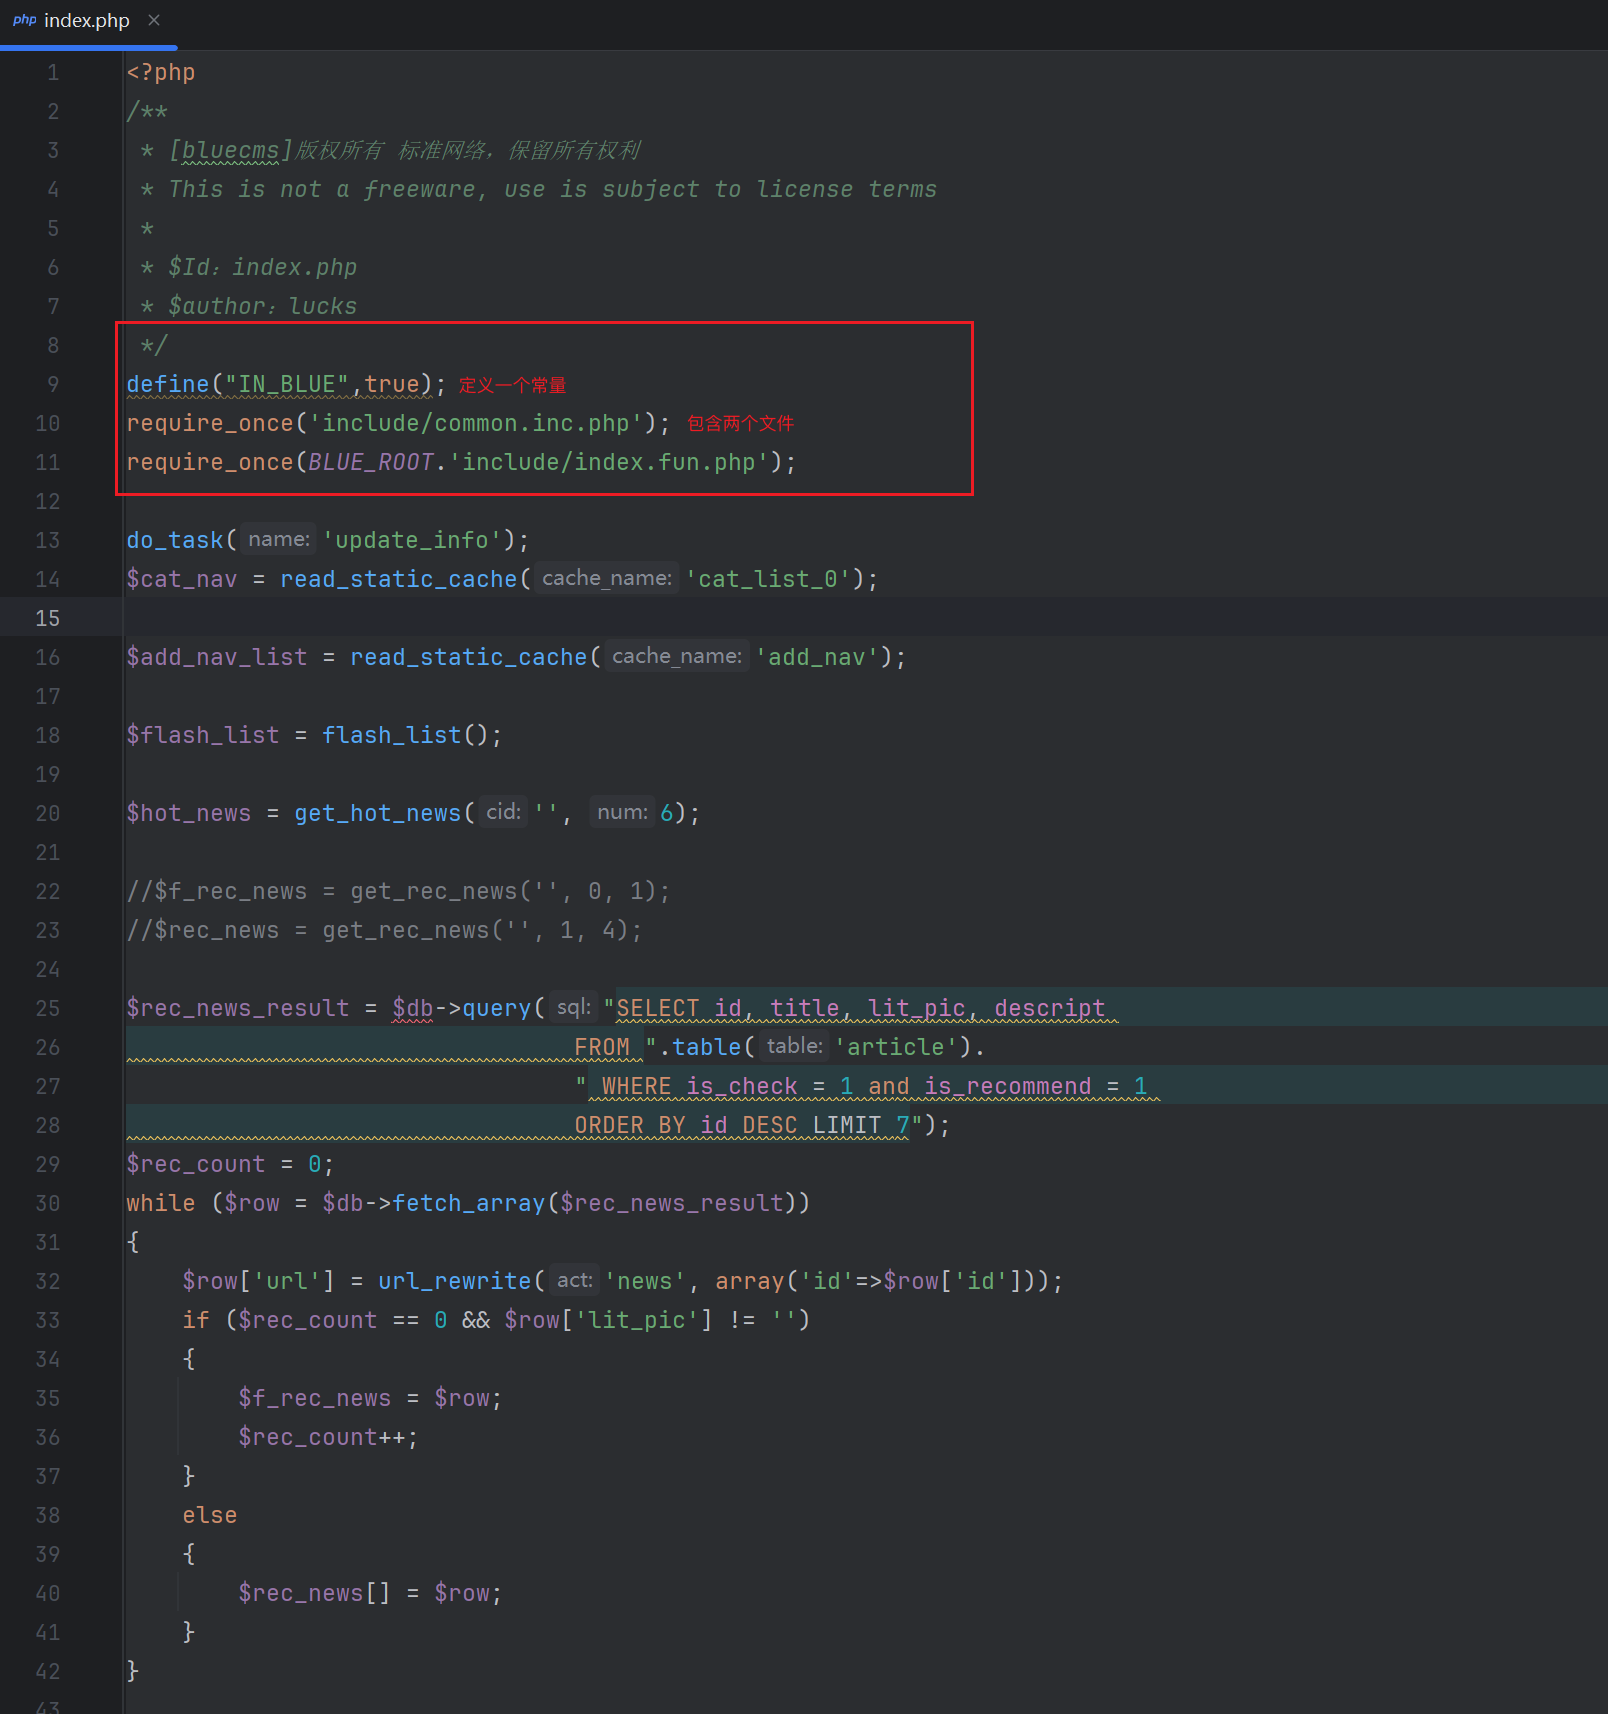This screenshot has width=1608, height=1714.
Task: Click the $flash_list variable
Action: click(202, 735)
